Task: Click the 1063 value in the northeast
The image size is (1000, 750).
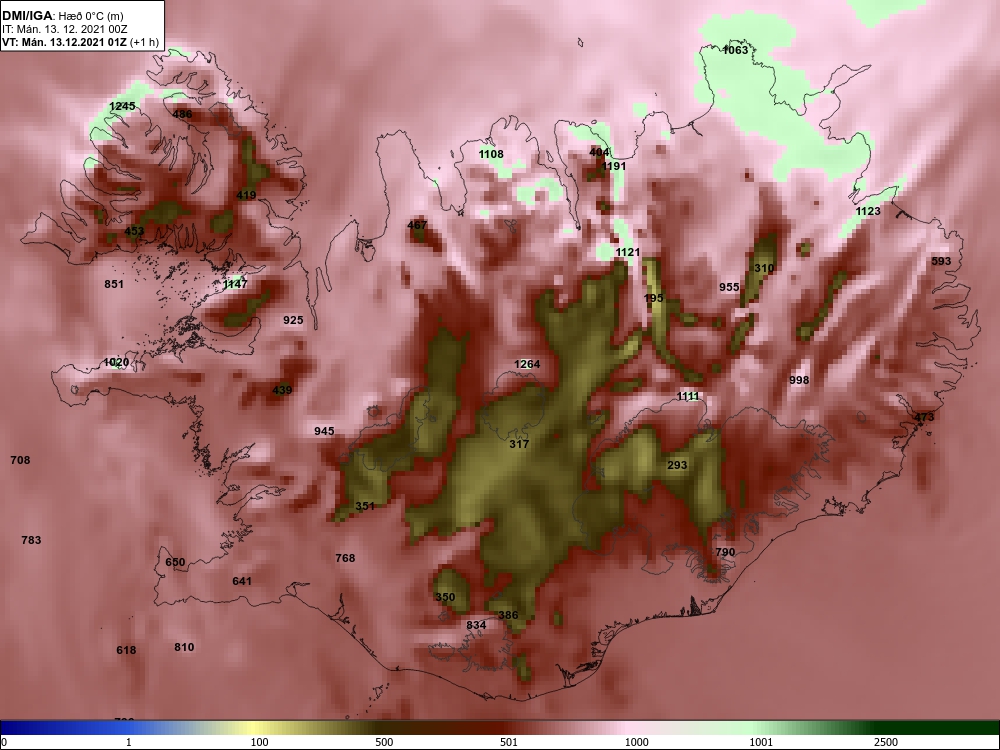Action: coord(735,50)
